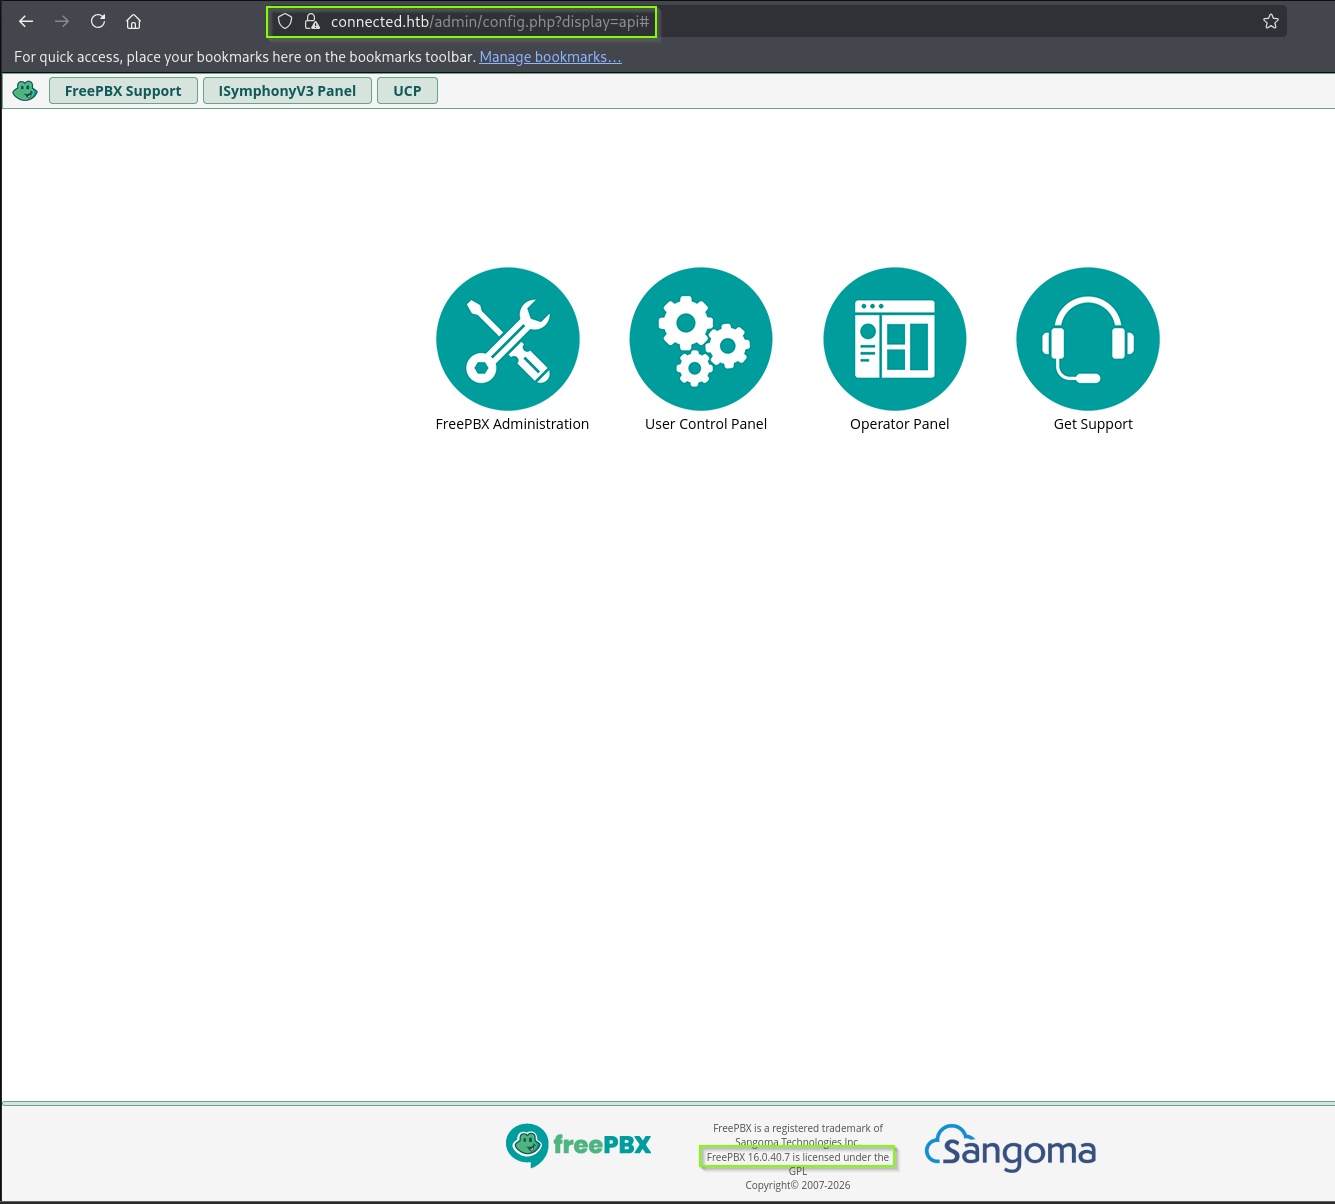Open ISymphonyV3 Panel button

[x=287, y=91]
